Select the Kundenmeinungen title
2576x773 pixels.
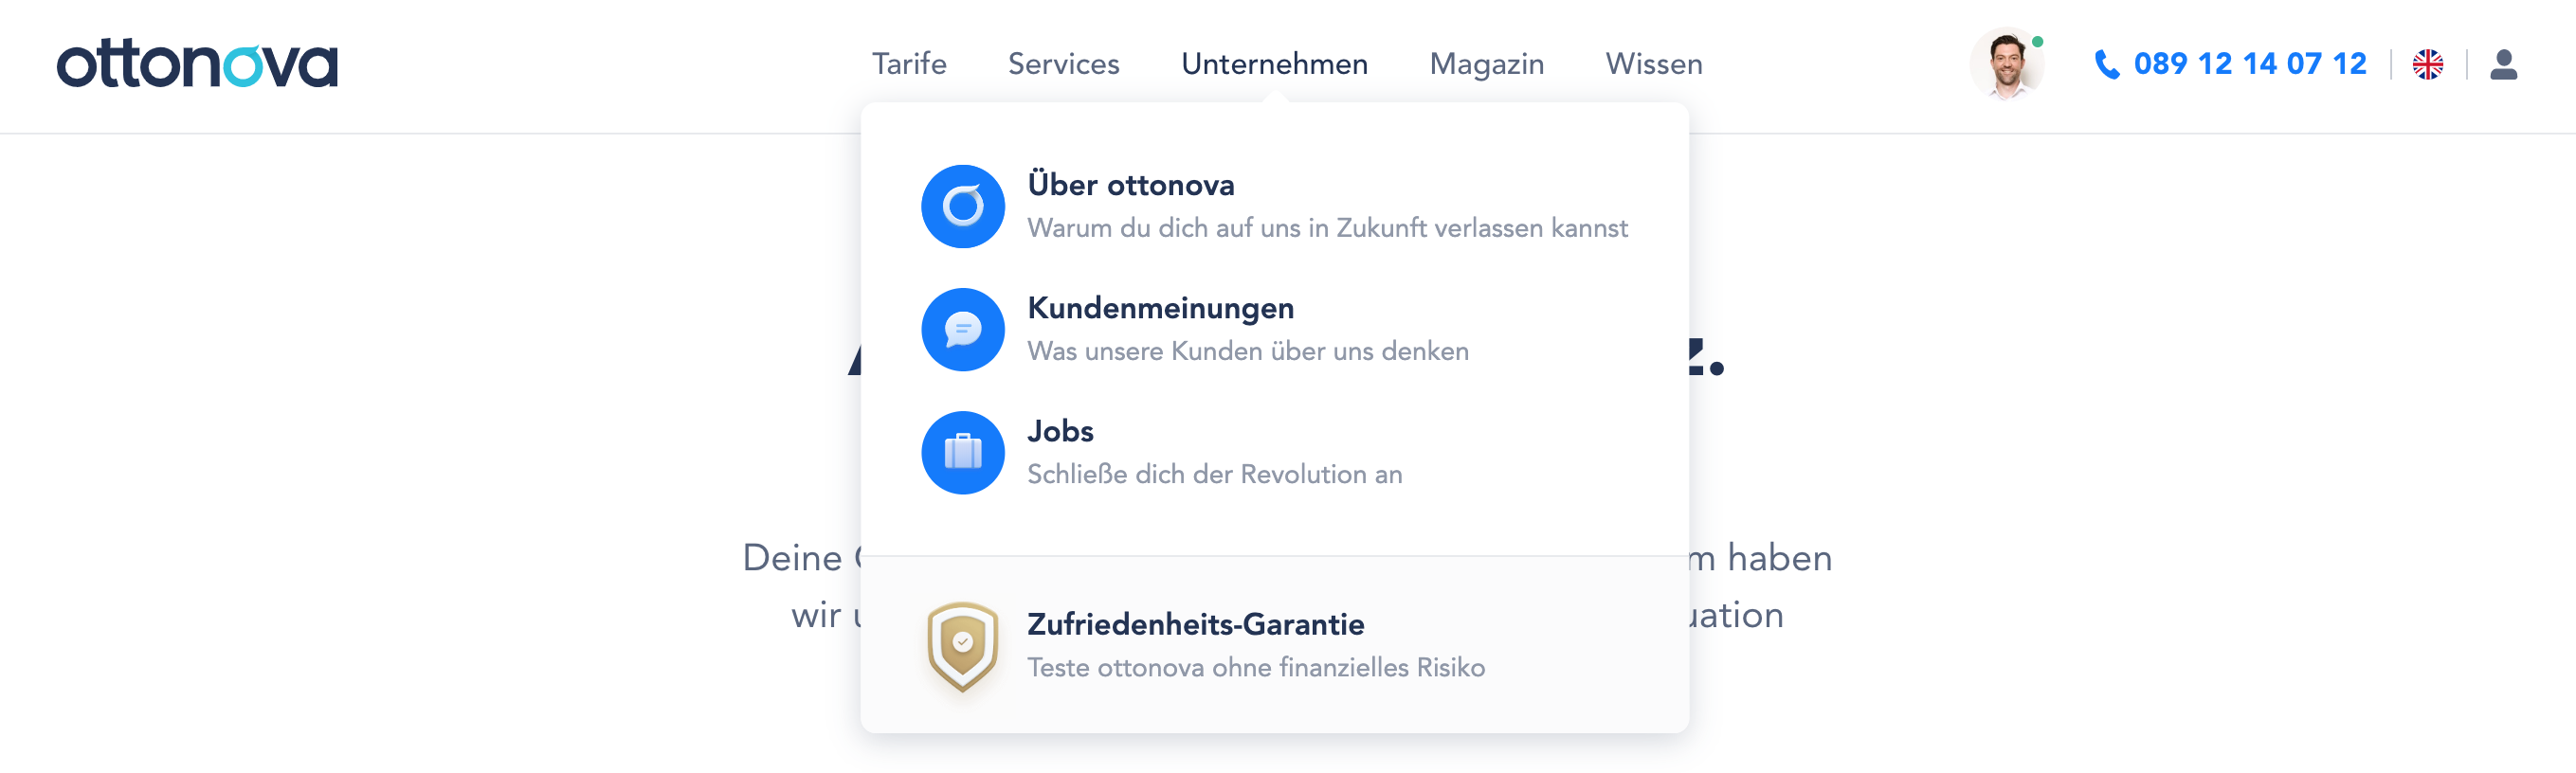1160,308
